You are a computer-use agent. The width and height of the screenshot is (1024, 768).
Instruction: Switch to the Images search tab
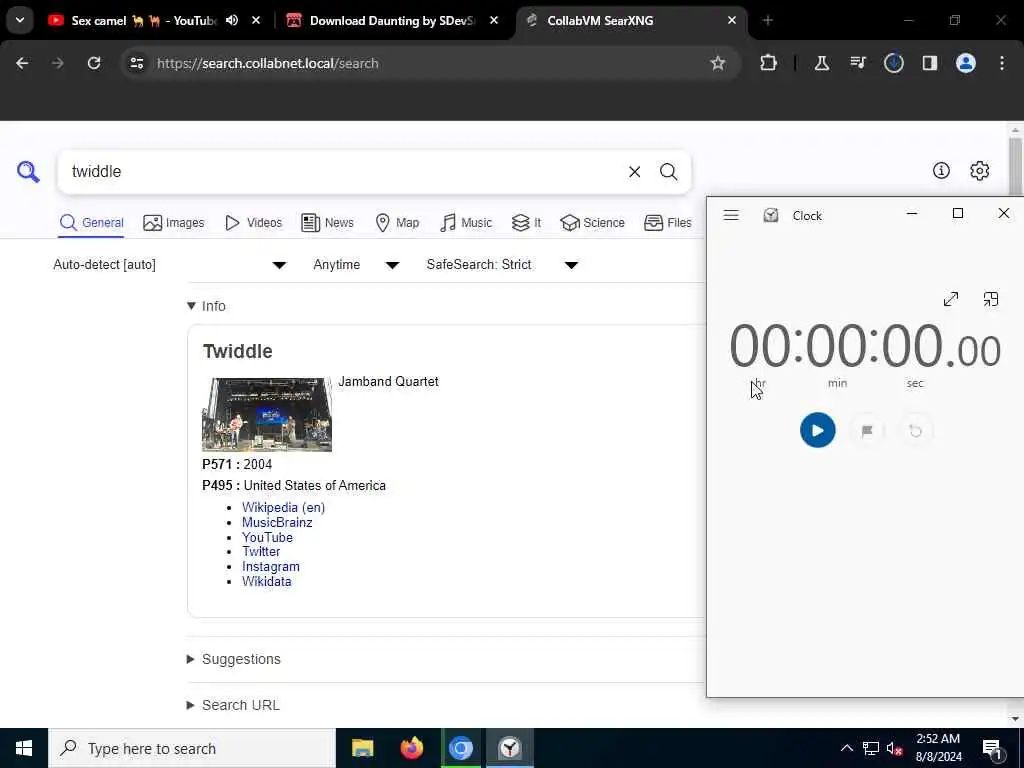point(174,223)
